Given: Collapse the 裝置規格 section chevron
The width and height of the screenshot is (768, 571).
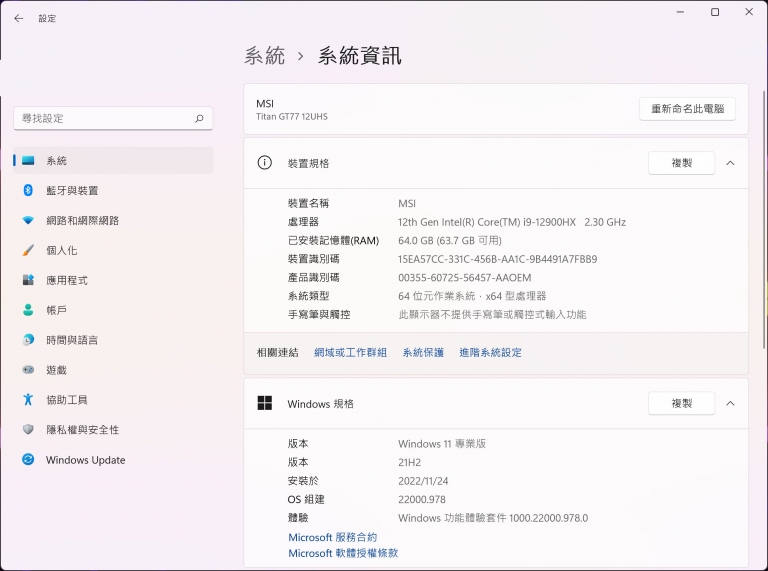Looking at the screenshot, I should (730, 163).
